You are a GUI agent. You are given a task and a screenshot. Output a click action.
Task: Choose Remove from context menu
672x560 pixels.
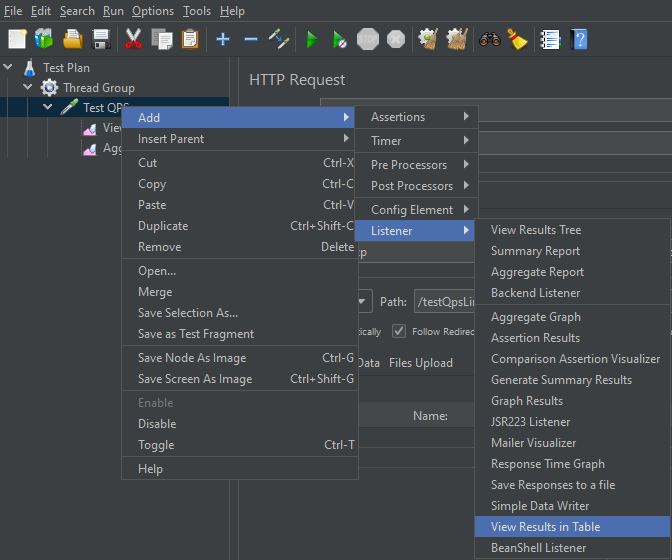click(240, 247)
